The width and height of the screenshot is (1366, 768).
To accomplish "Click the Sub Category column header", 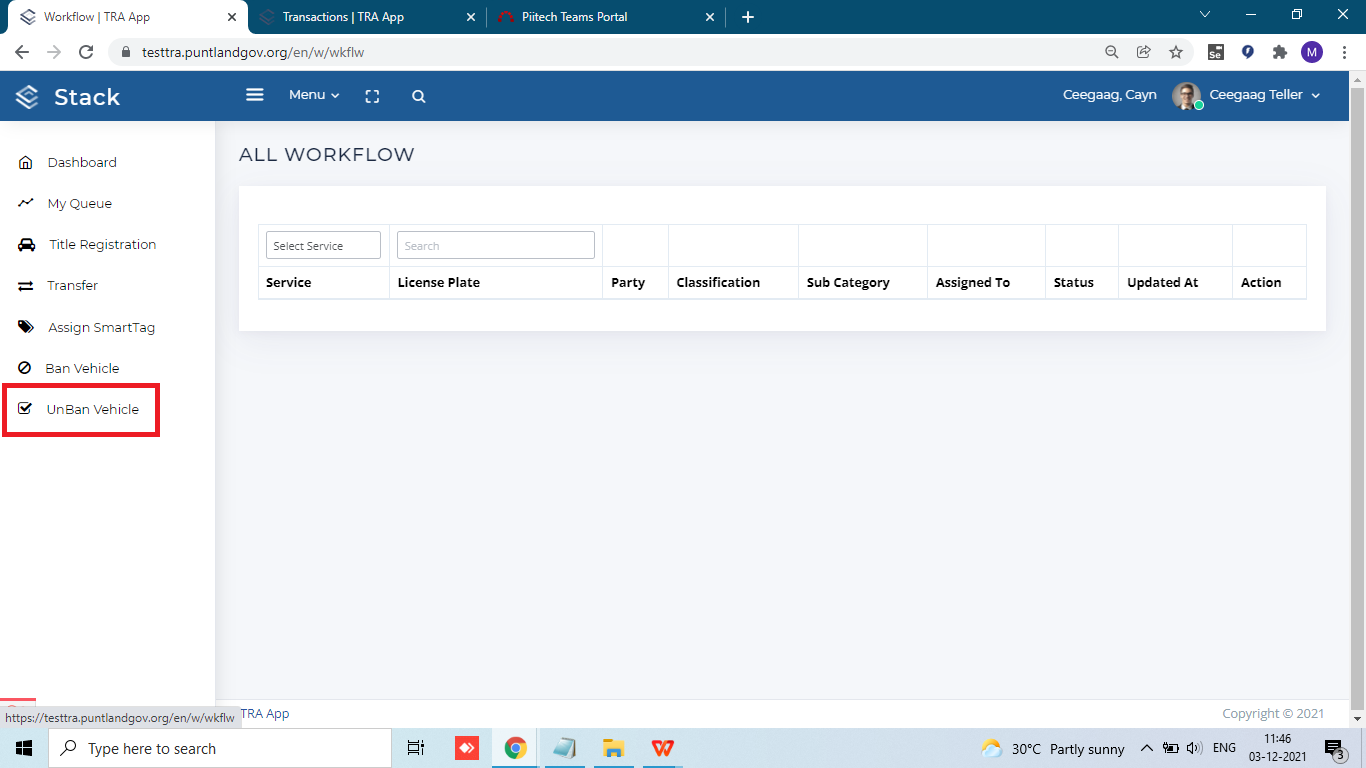I will (848, 282).
